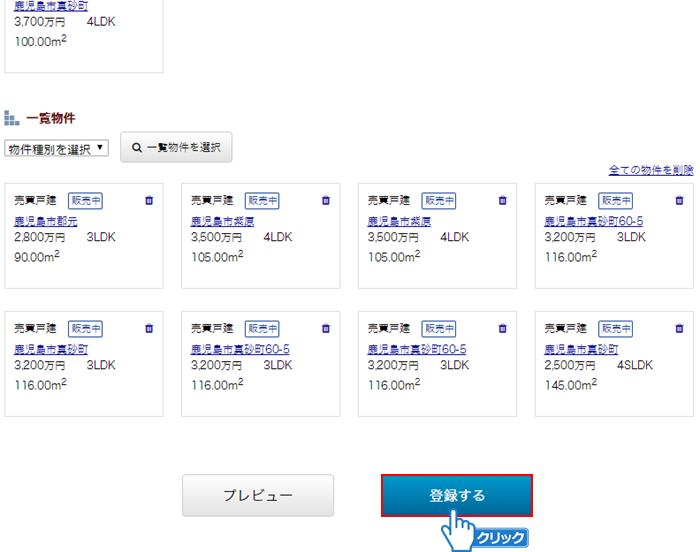The height and width of the screenshot is (552, 700).
Task: Click the プレビュー button
Action: point(258,495)
